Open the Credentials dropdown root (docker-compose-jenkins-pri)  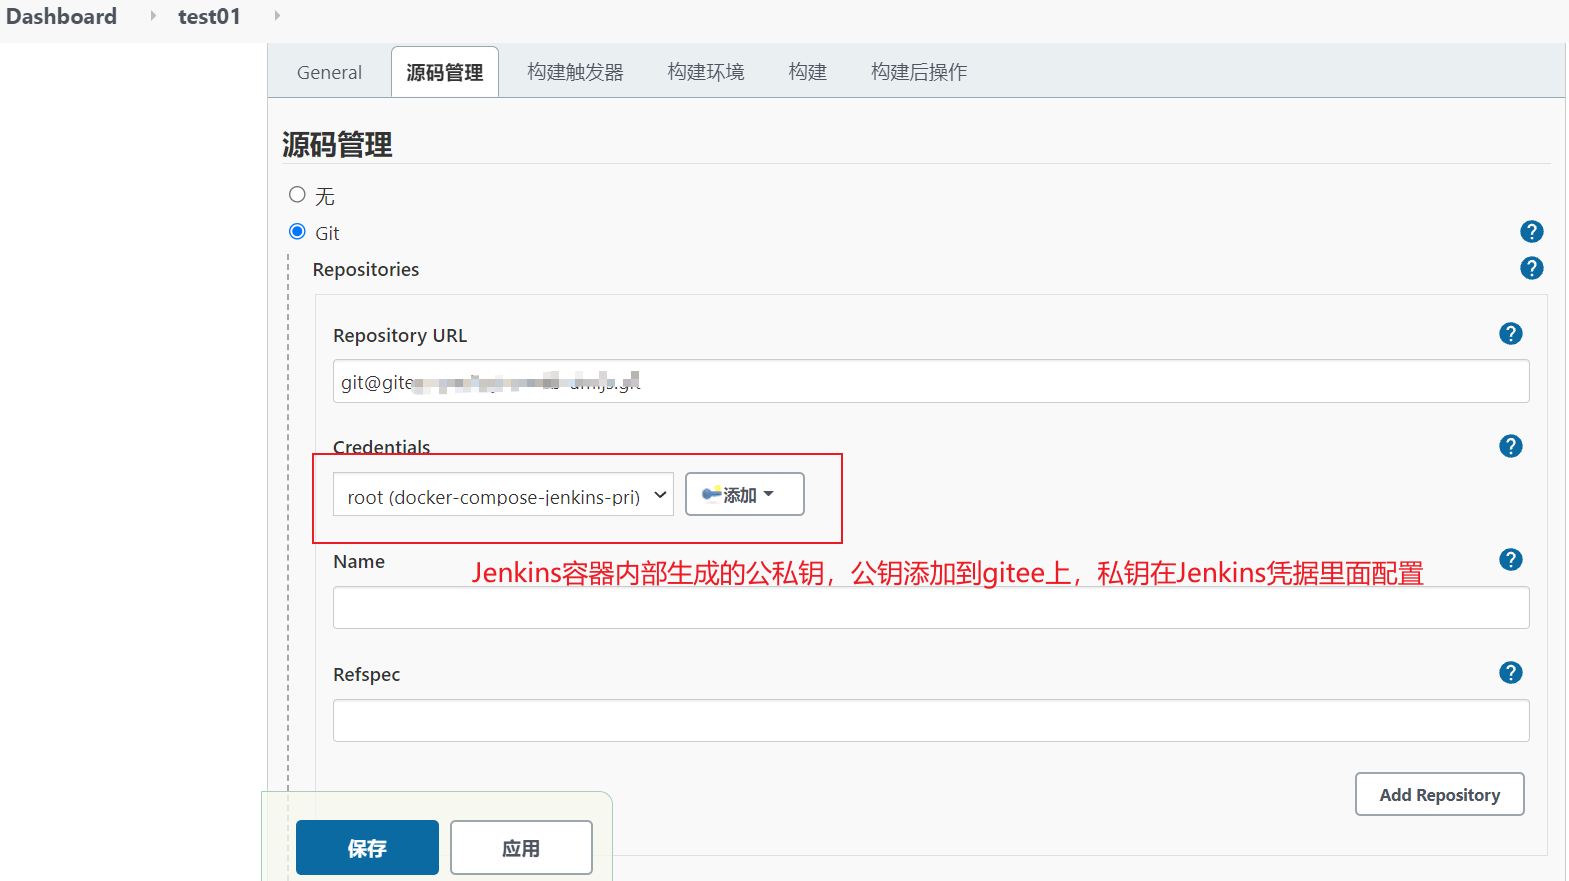pos(503,494)
